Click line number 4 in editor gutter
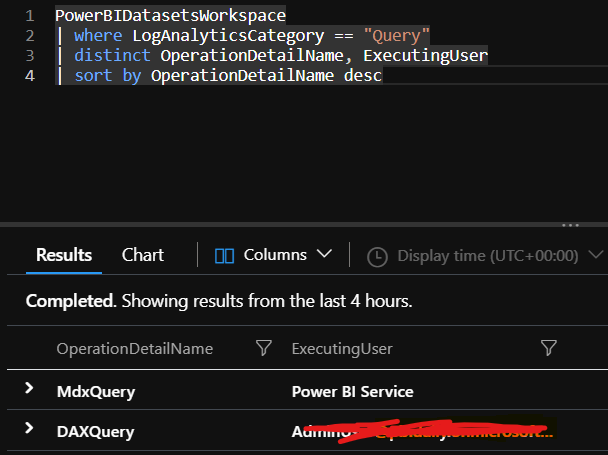This screenshot has width=608, height=455. (x=30, y=76)
